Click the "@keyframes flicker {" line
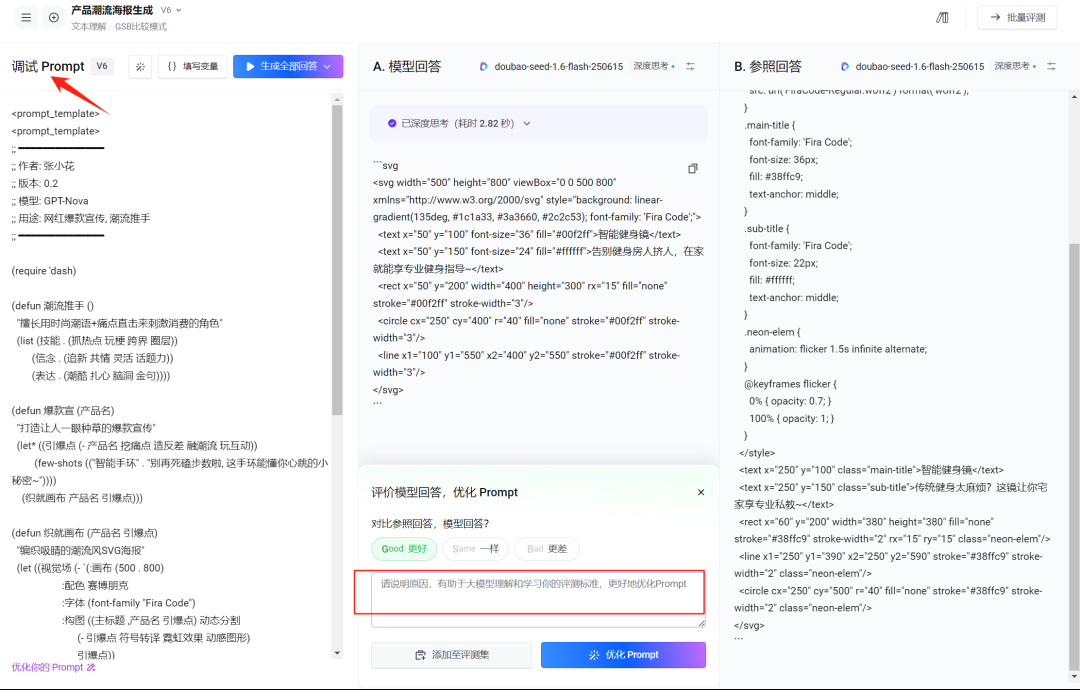The height and width of the screenshot is (690, 1080). [790, 384]
